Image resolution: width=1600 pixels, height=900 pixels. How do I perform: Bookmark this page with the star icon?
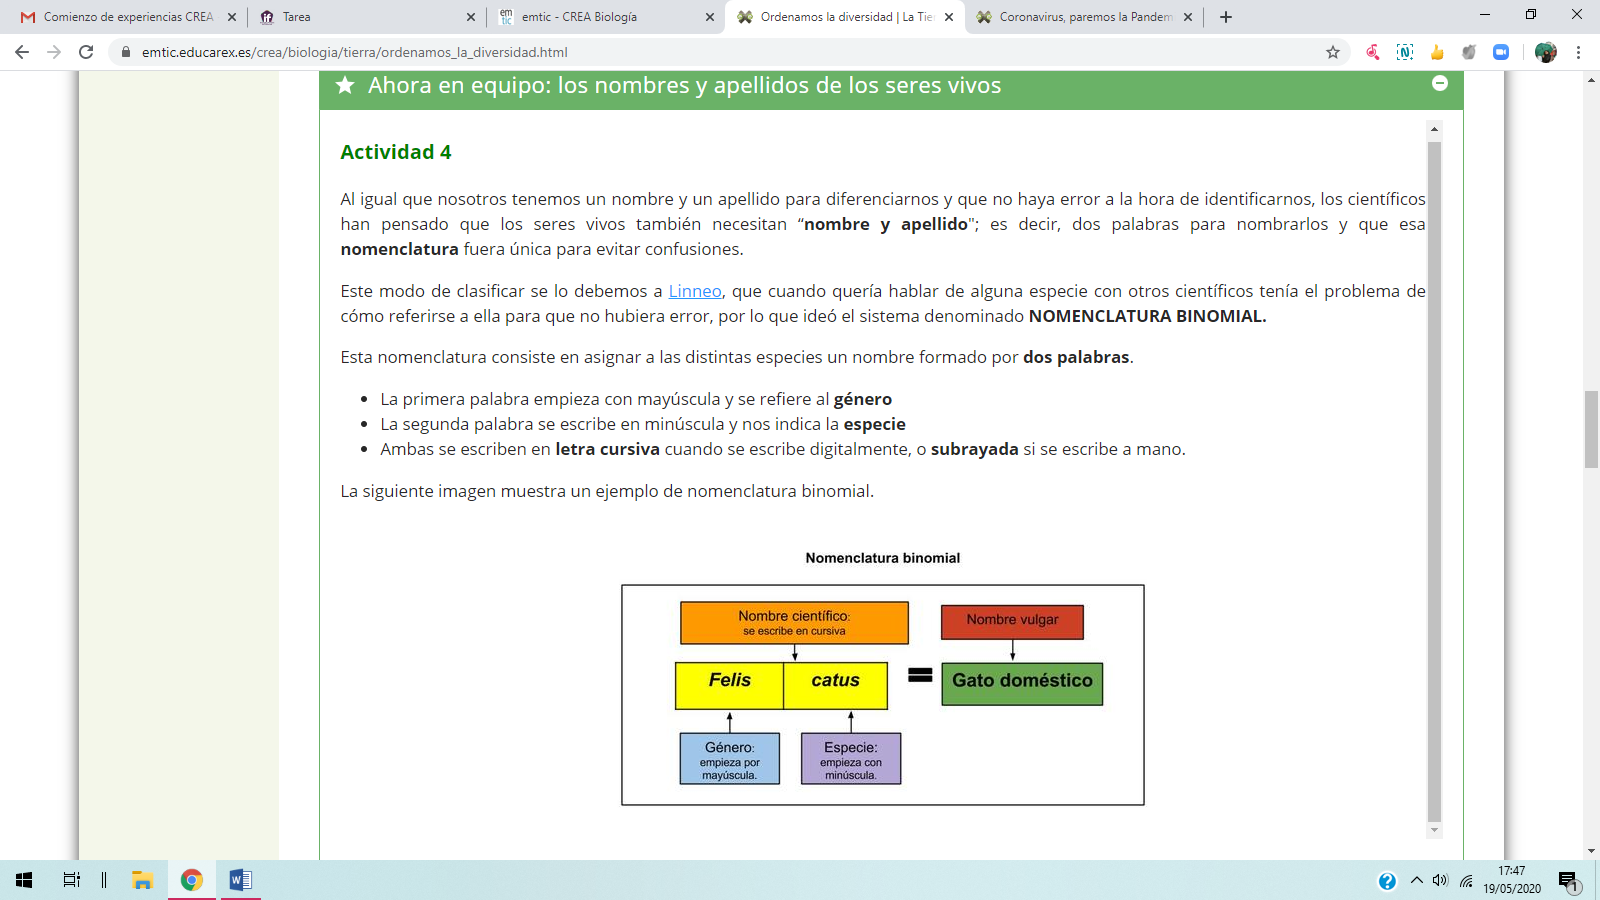click(x=1333, y=52)
